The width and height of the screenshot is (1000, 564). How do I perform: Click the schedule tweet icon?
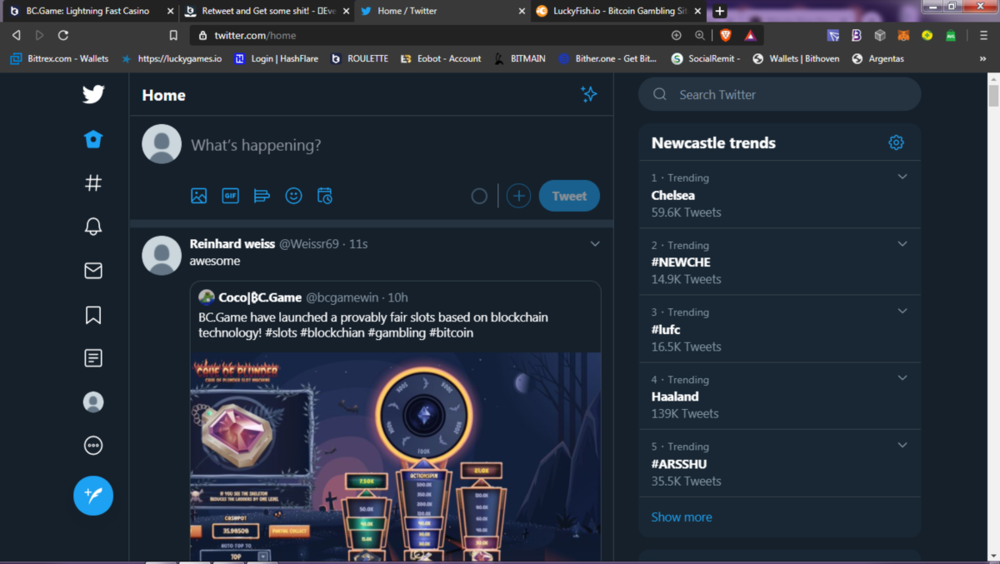point(325,196)
